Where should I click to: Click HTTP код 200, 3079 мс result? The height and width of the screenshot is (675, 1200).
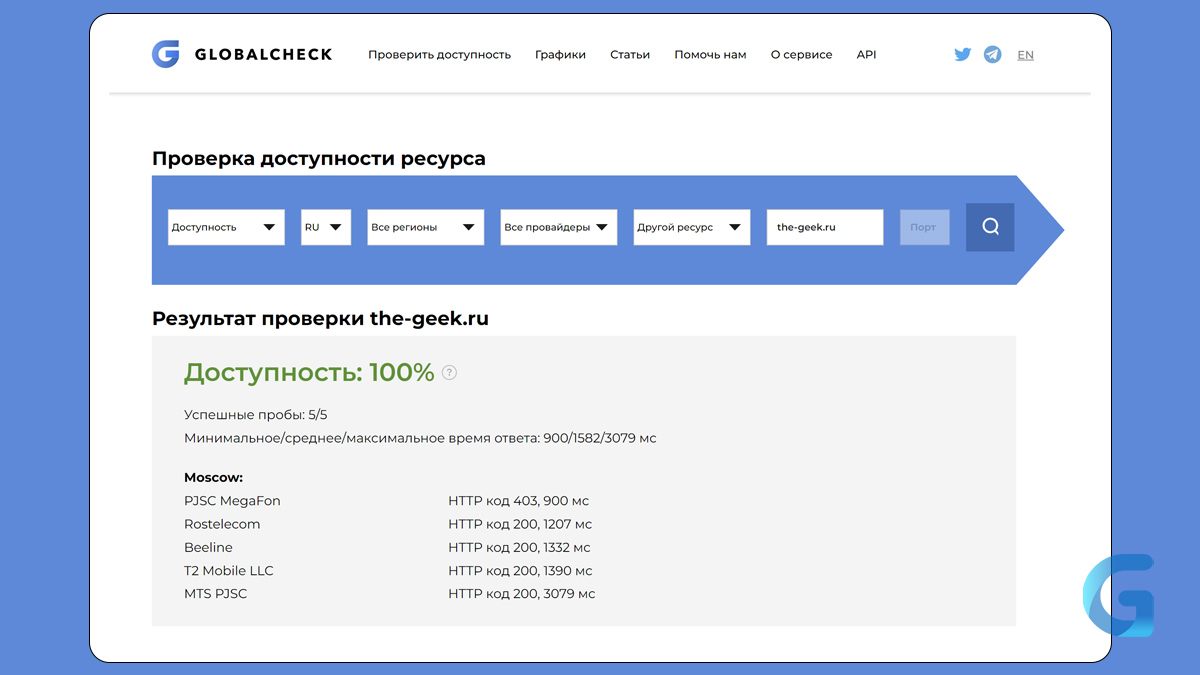tap(521, 594)
